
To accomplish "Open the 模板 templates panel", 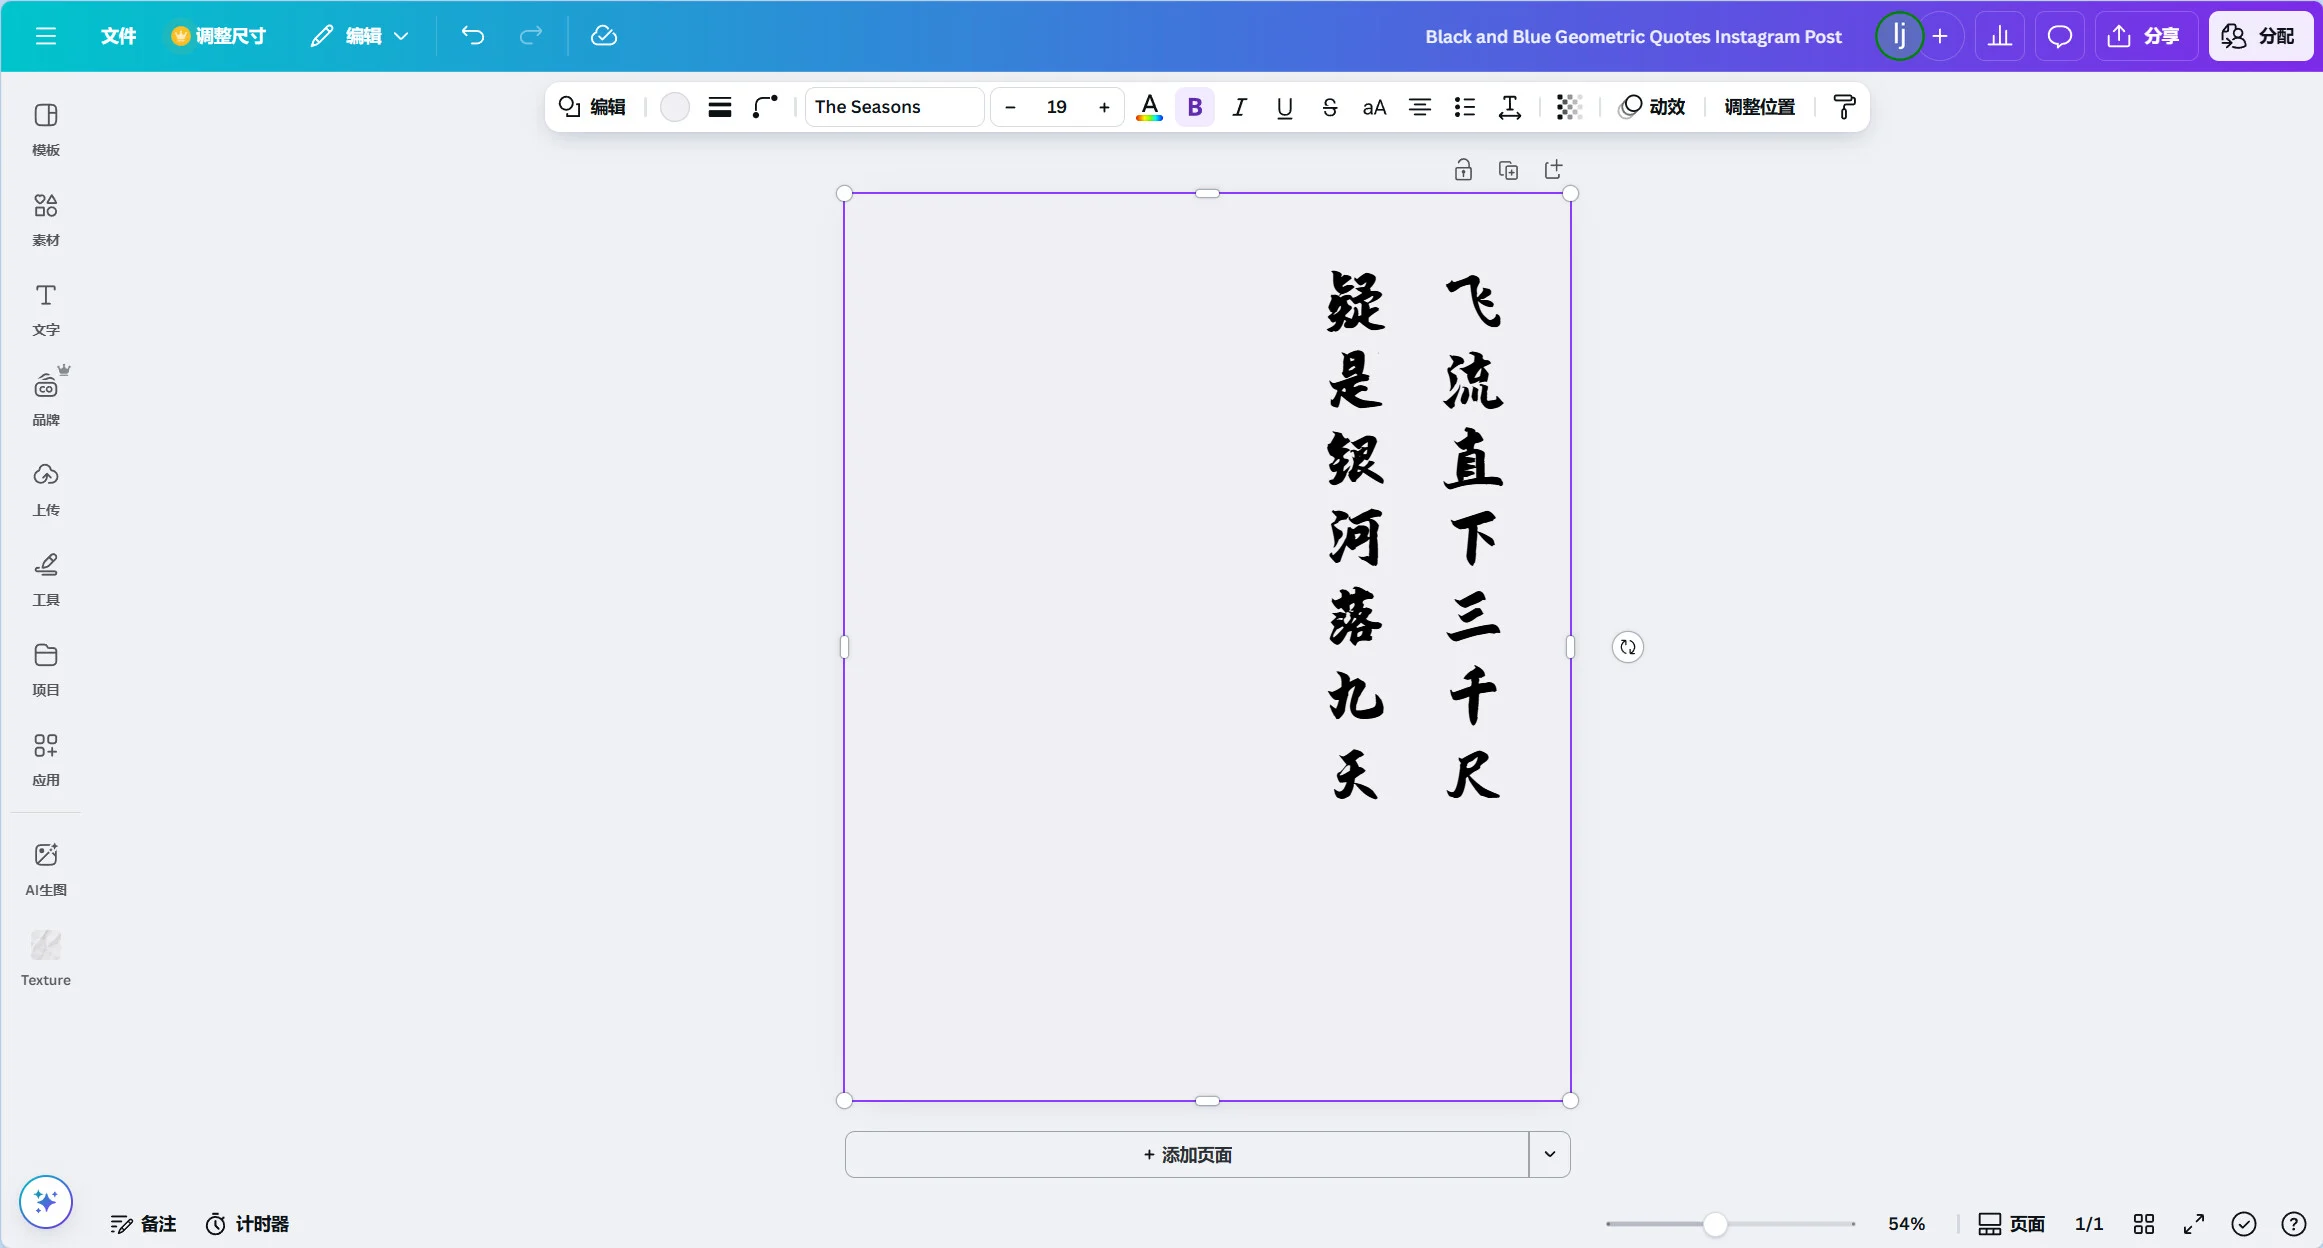I will [x=46, y=130].
